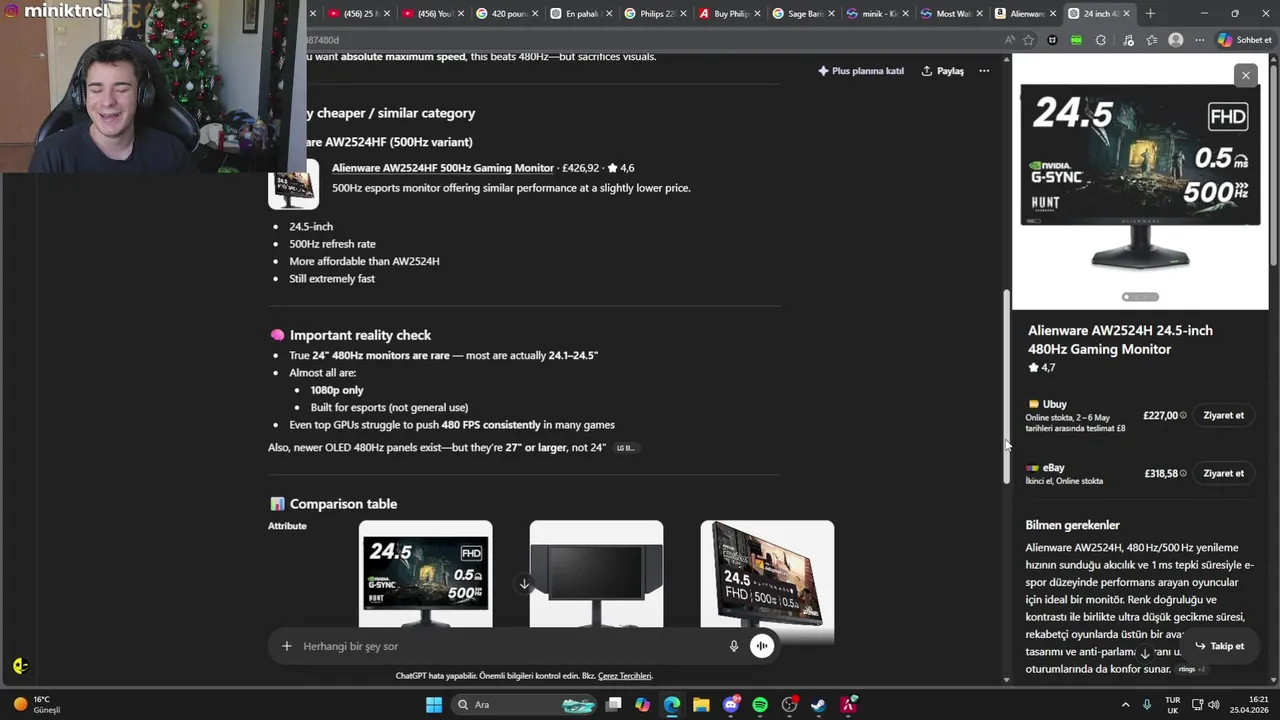Close the product side panel
The image size is (1280, 720).
click(1246, 75)
